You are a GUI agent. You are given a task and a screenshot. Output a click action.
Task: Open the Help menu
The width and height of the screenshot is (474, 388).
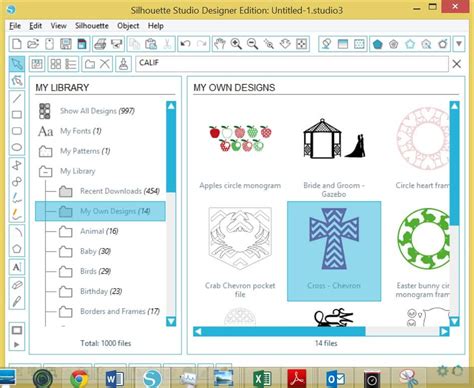point(156,26)
